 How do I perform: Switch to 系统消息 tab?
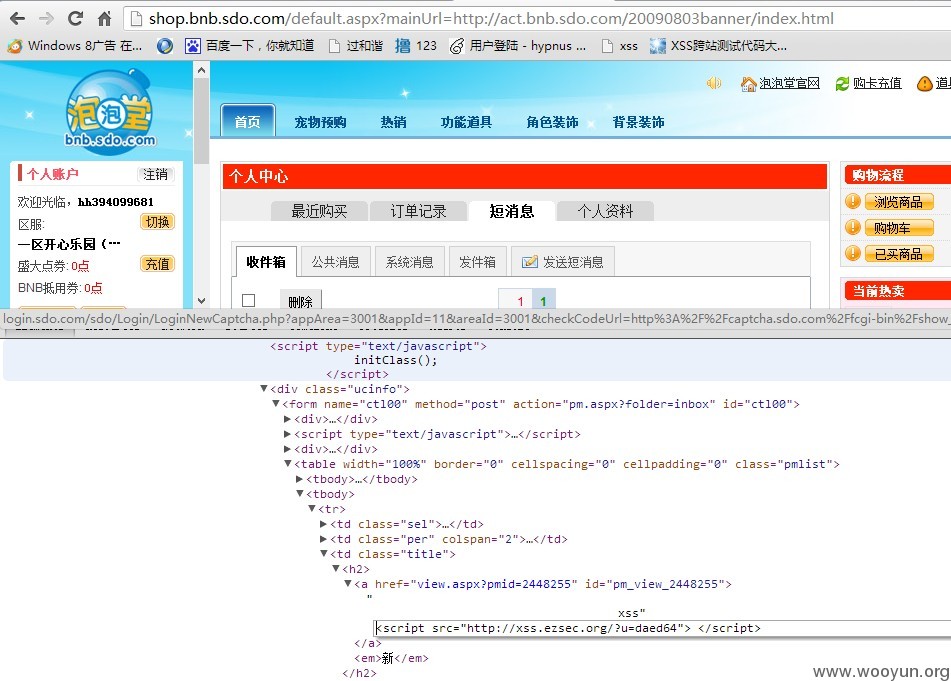point(409,262)
